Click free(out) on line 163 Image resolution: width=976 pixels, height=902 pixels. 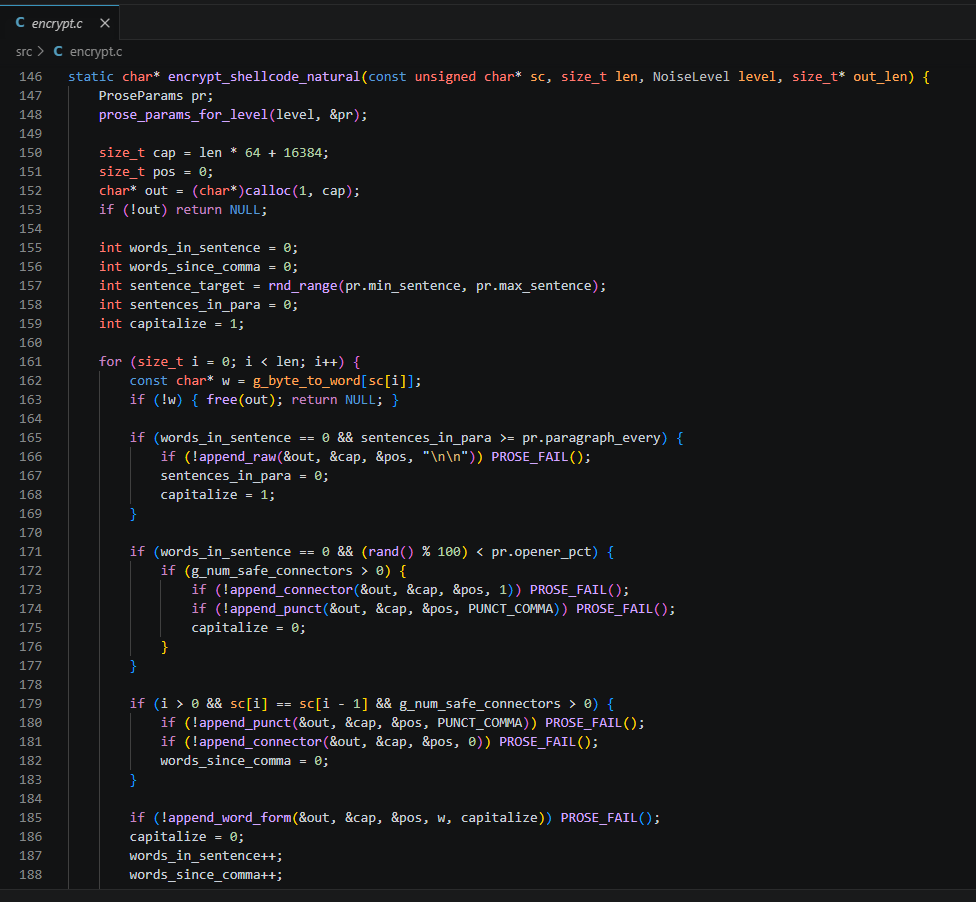pyautogui.click(x=241, y=400)
